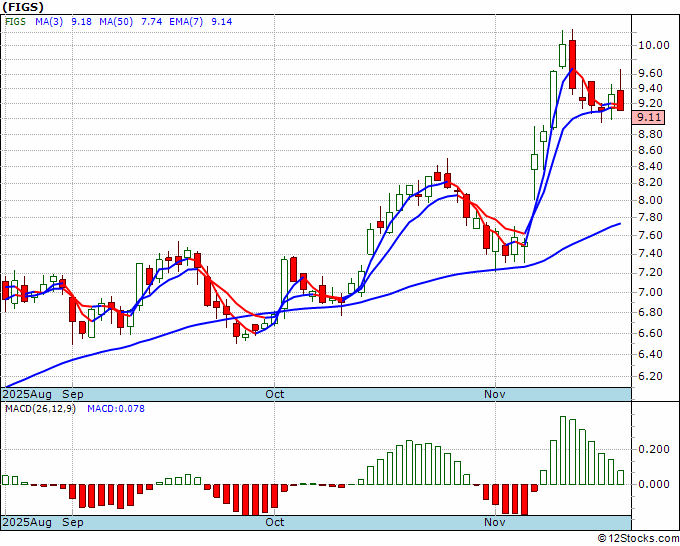The height and width of the screenshot is (546, 680).
Task: Click the MA(3) value 9.18
Action: click(x=81, y=21)
